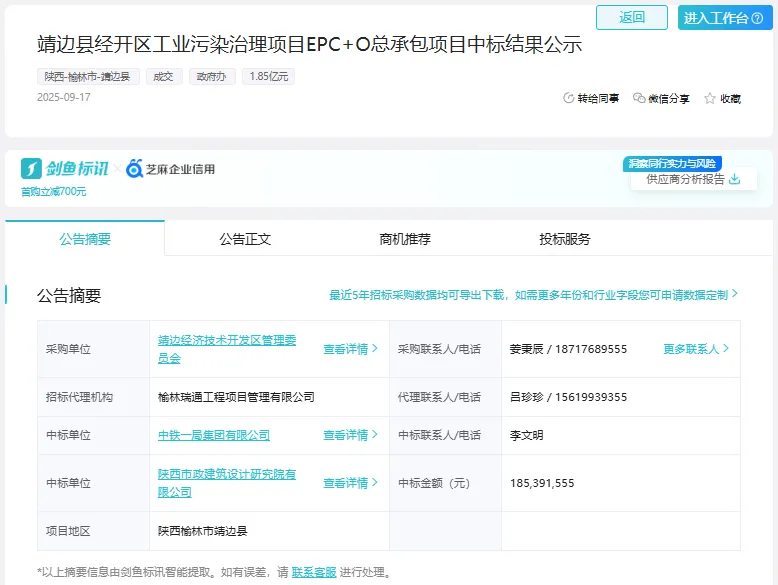
Task: Open the 5-year data export customization link
Action: tap(533, 295)
